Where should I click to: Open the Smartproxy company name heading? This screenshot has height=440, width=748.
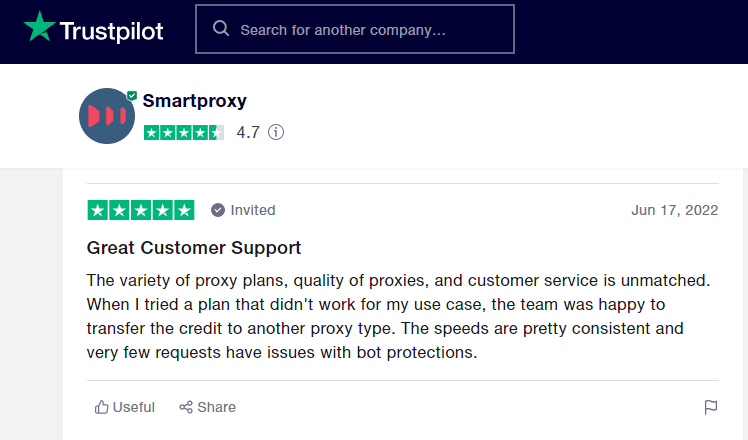pos(195,101)
